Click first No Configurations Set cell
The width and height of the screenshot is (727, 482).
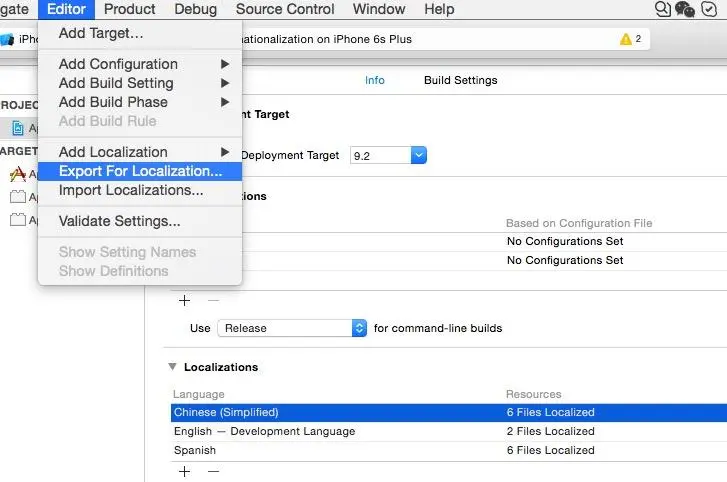point(565,241)
